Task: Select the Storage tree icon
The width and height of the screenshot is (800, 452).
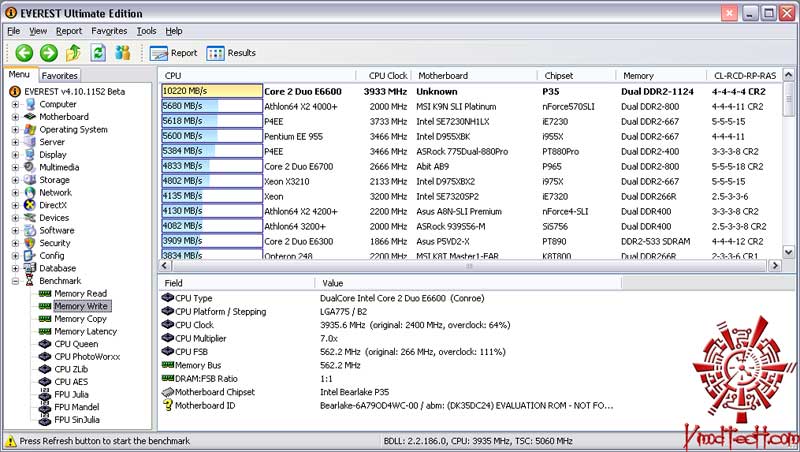Action: point(30,180)
